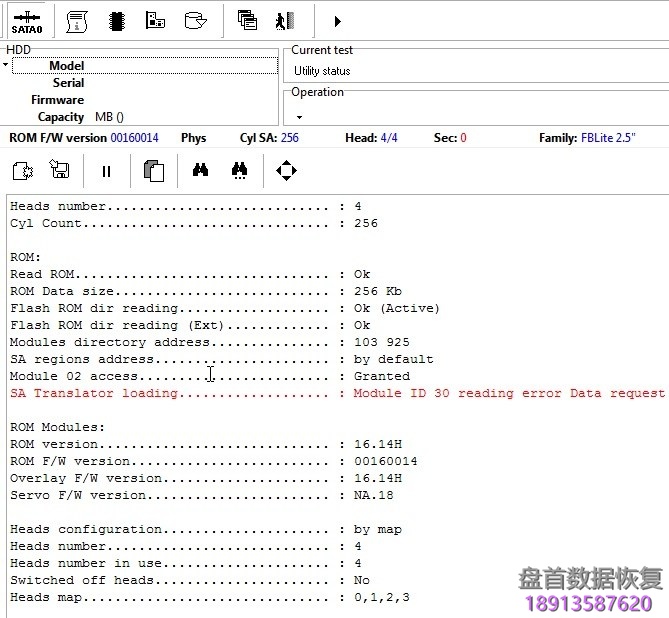Viewport: 669px width, 618px height.
Task: Click the binoculars find icon
Action: tap(201, 170)
